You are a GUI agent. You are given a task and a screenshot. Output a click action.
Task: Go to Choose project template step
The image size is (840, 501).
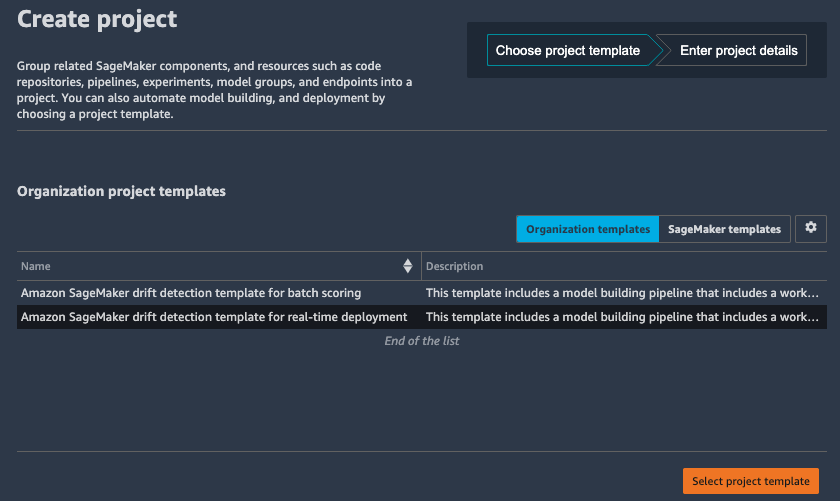[x=567, y=50]
